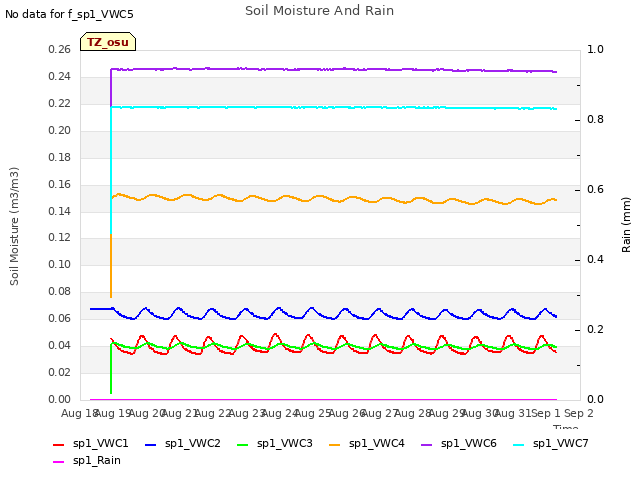Click the red sp1_VWC1 legend swatch
Image resolution: width=640 pixels, height=480 pixels.
59,444
